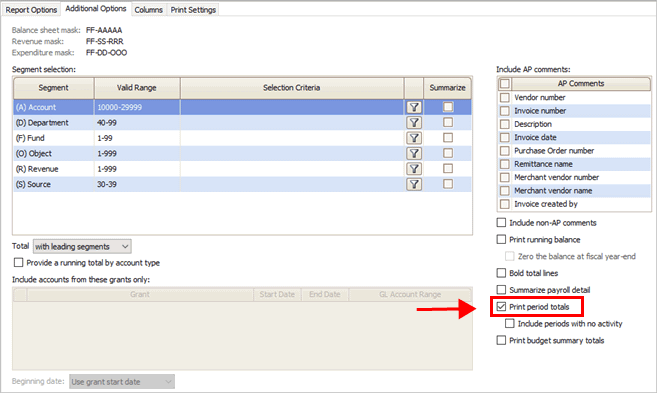Viewport: 657px width, 393px height.
Task: Enable Bold total lines option
Action: [x=501, y=273]
